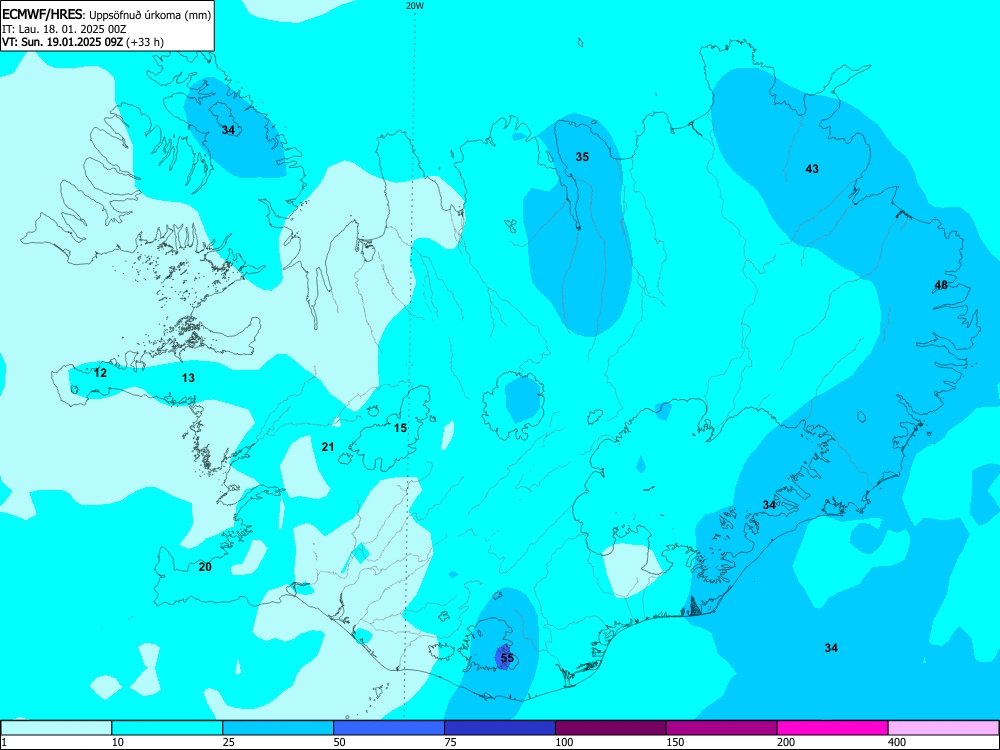This screenshot has width=1000, height=750.
Task: Click the 21 mm value in west Iceland
Action: tap(328, 447)
